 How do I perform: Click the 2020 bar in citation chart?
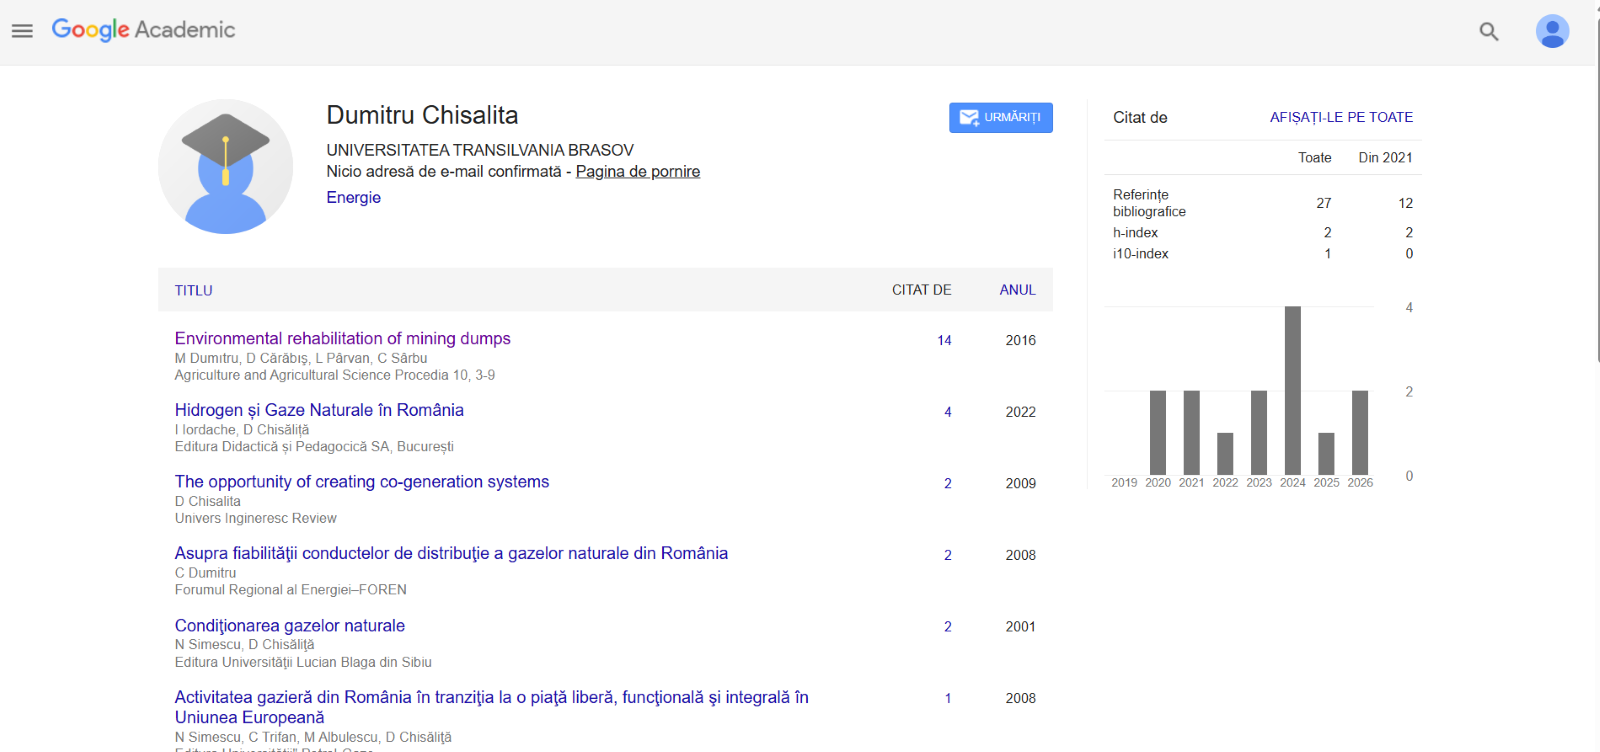click(x=1158, y=432)
